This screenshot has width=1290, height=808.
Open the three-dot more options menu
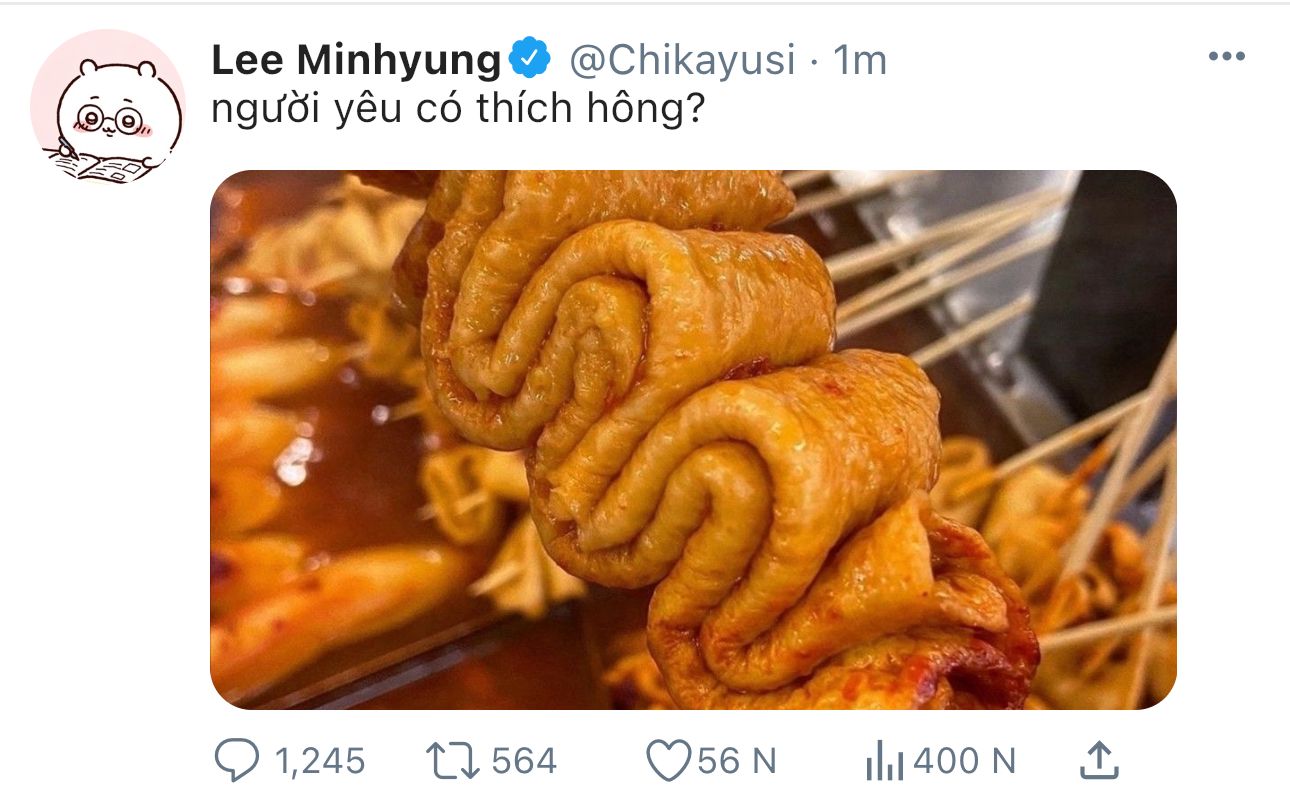(1226, 57)
